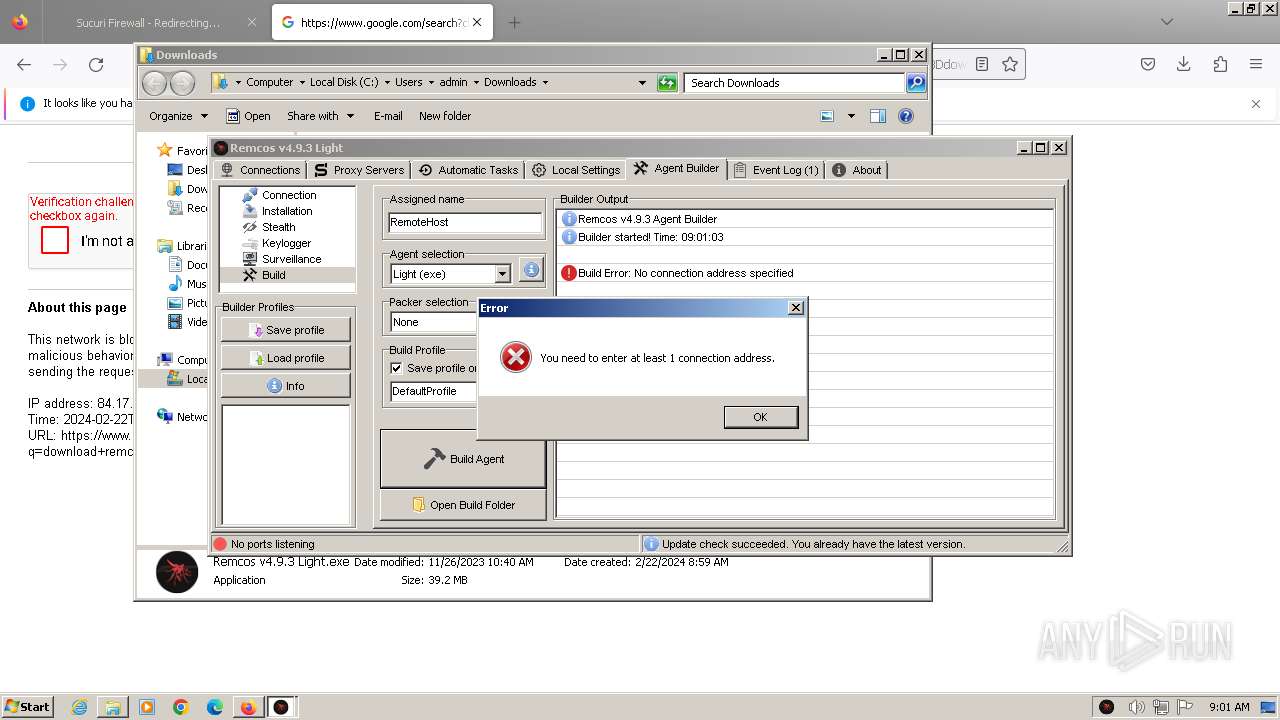
Task: Click the Save profile button
Action: point(286,330)
